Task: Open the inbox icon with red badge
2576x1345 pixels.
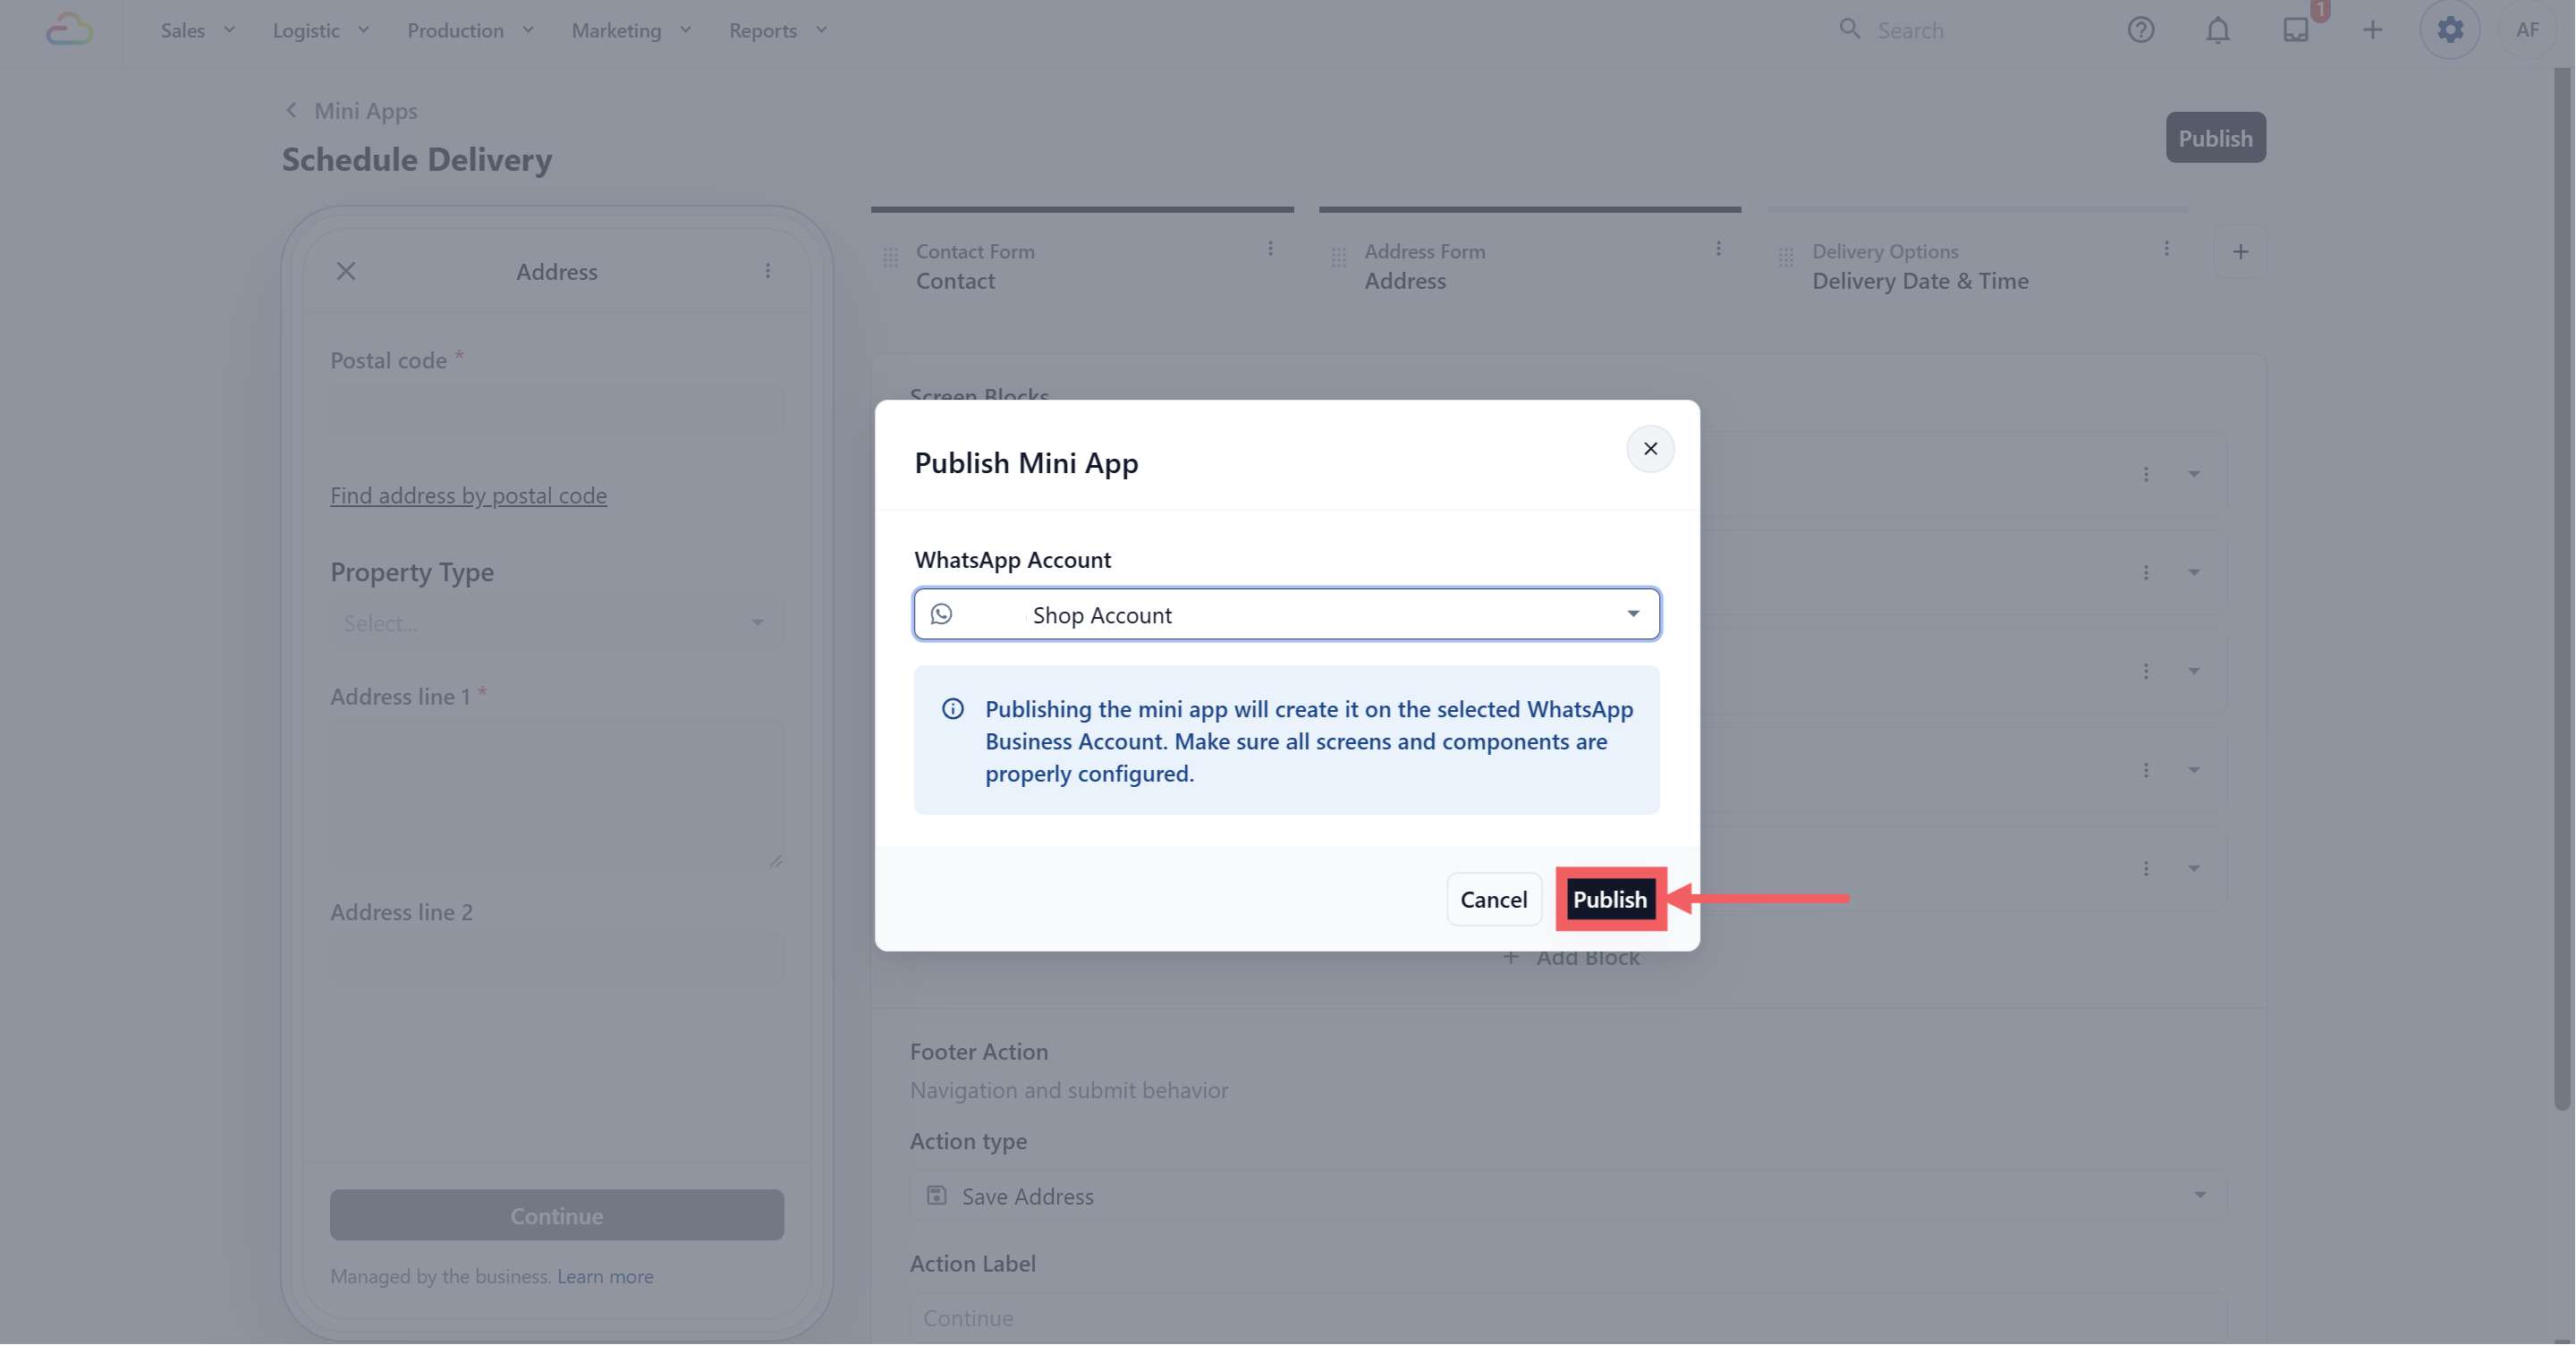Action: coord(2297,30)
